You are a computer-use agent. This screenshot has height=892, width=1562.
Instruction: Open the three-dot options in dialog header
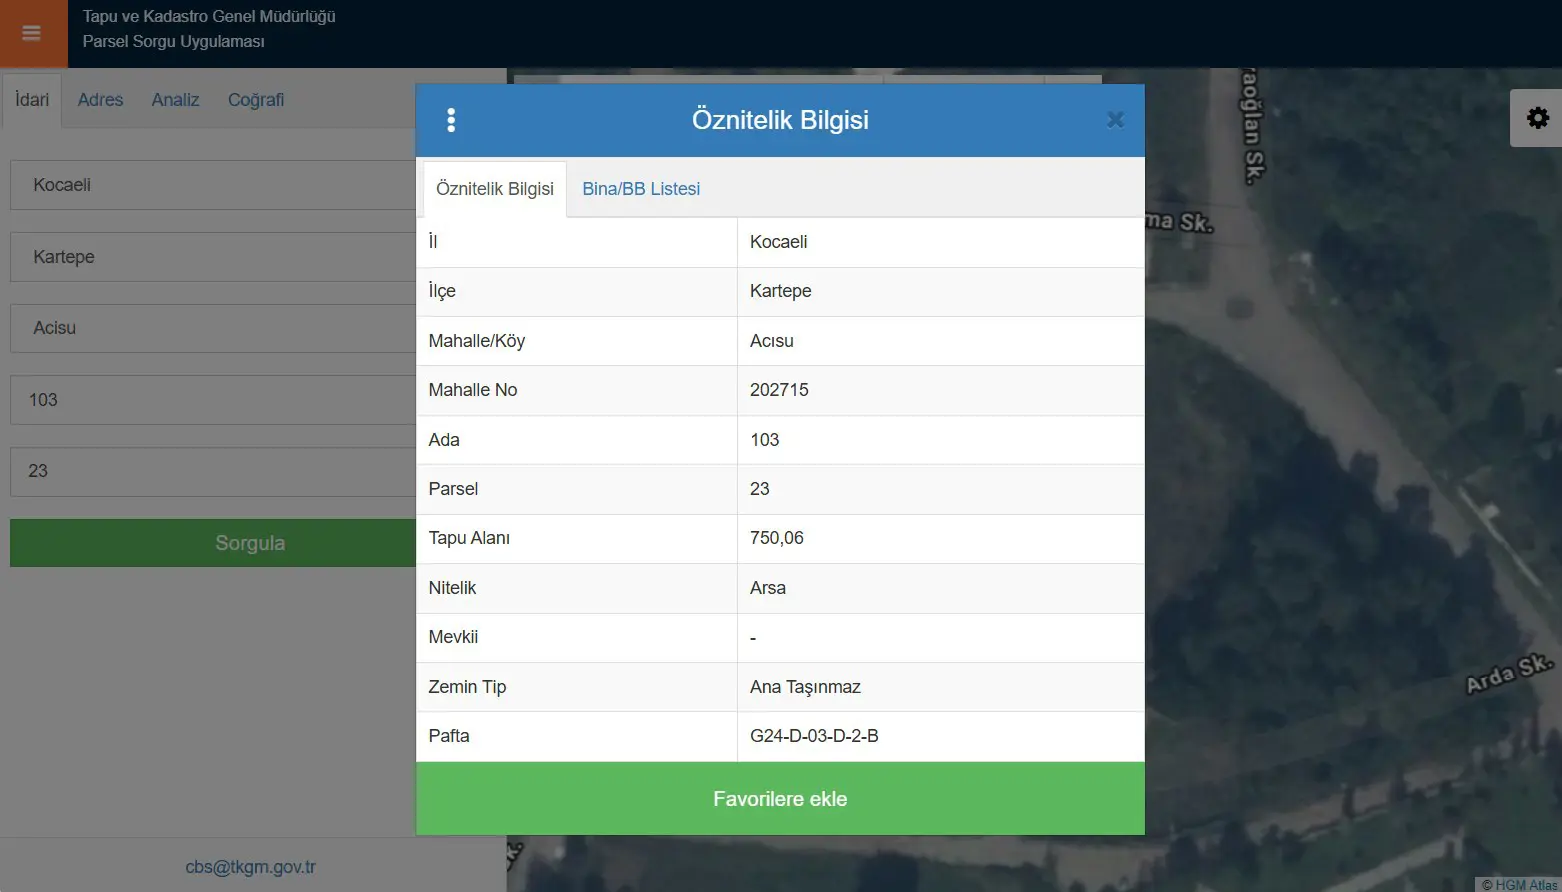click(x=451, y=120)
